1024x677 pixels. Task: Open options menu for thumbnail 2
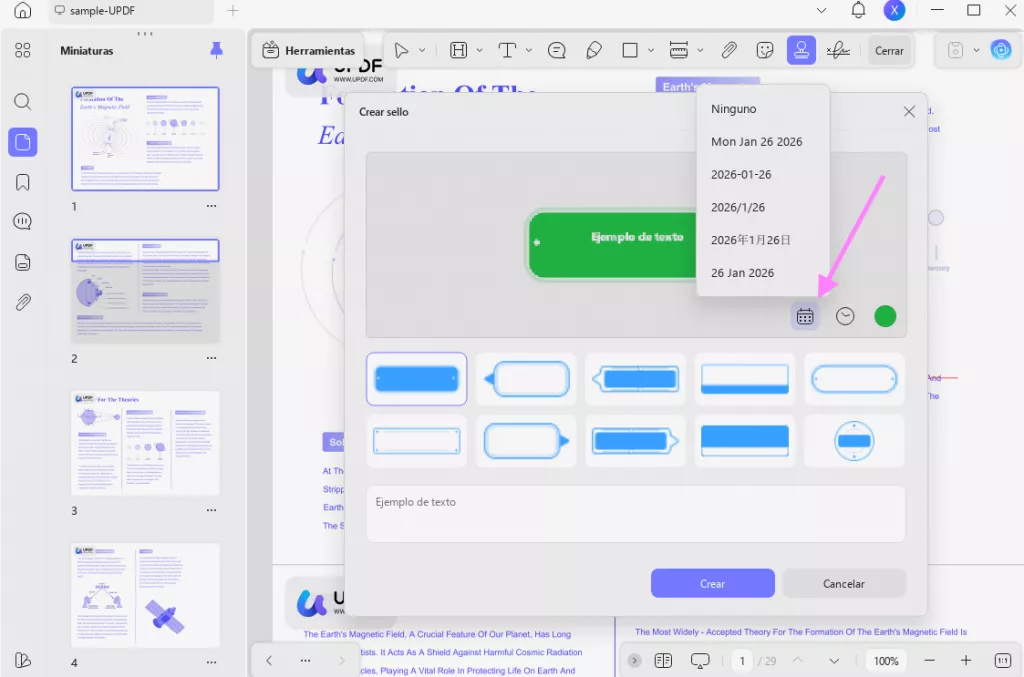click(x=211, y=358)
